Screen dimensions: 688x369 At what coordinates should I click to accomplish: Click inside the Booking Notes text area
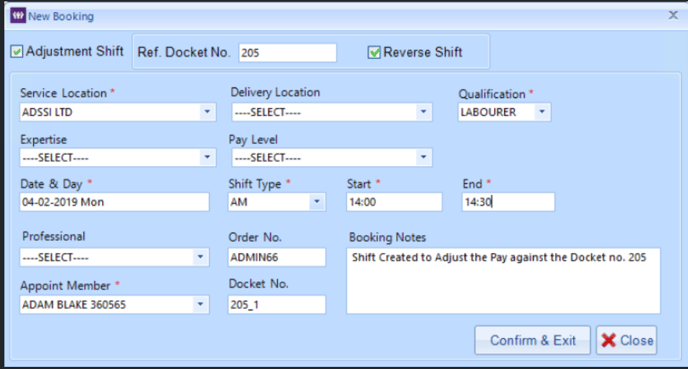[503, 281]
